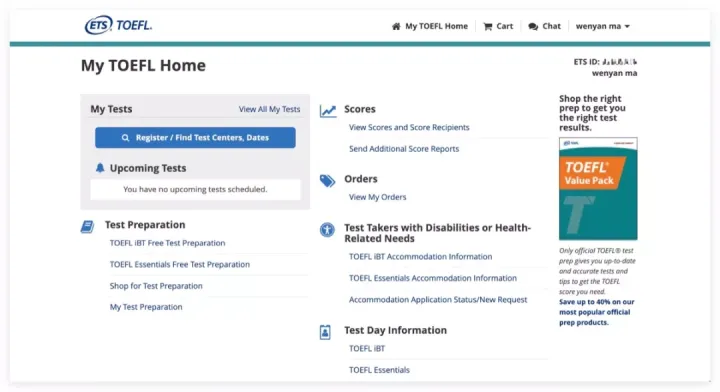Open Send Additional Score Reports link
Screen dimensions: 720x392
pos(404,149)
